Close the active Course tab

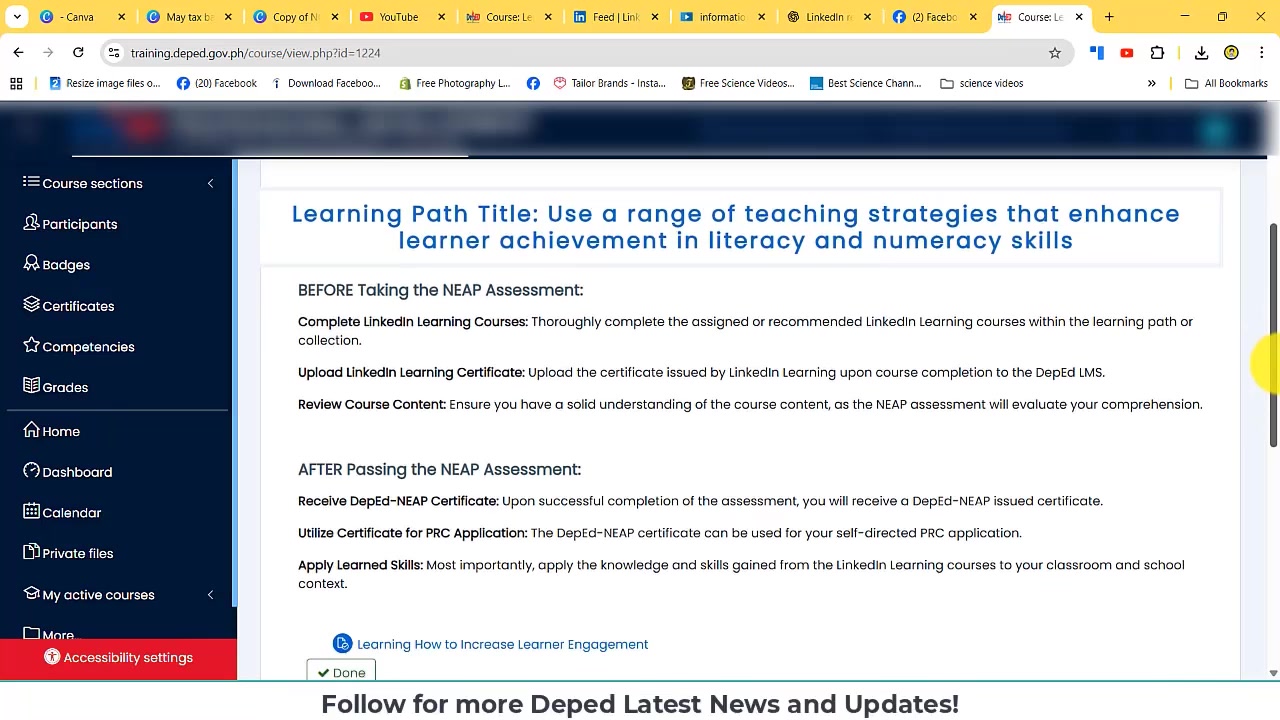click(1079, 17)
